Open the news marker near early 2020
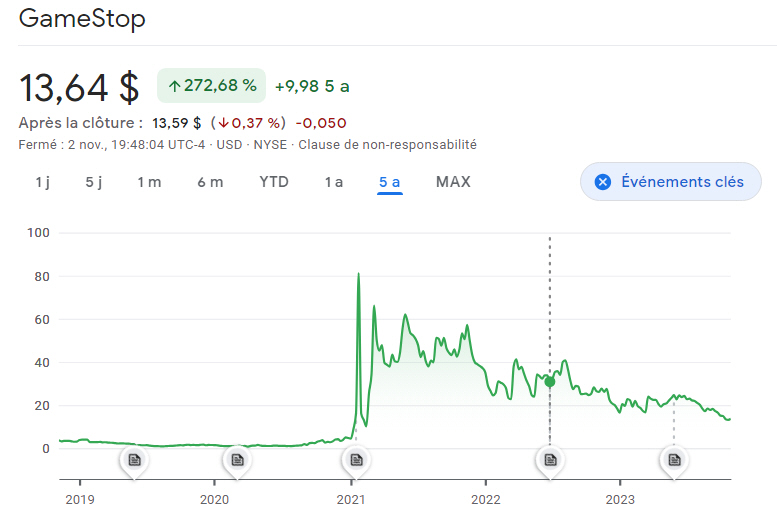This screenshot has height=522, width=777. pos(237,459)
